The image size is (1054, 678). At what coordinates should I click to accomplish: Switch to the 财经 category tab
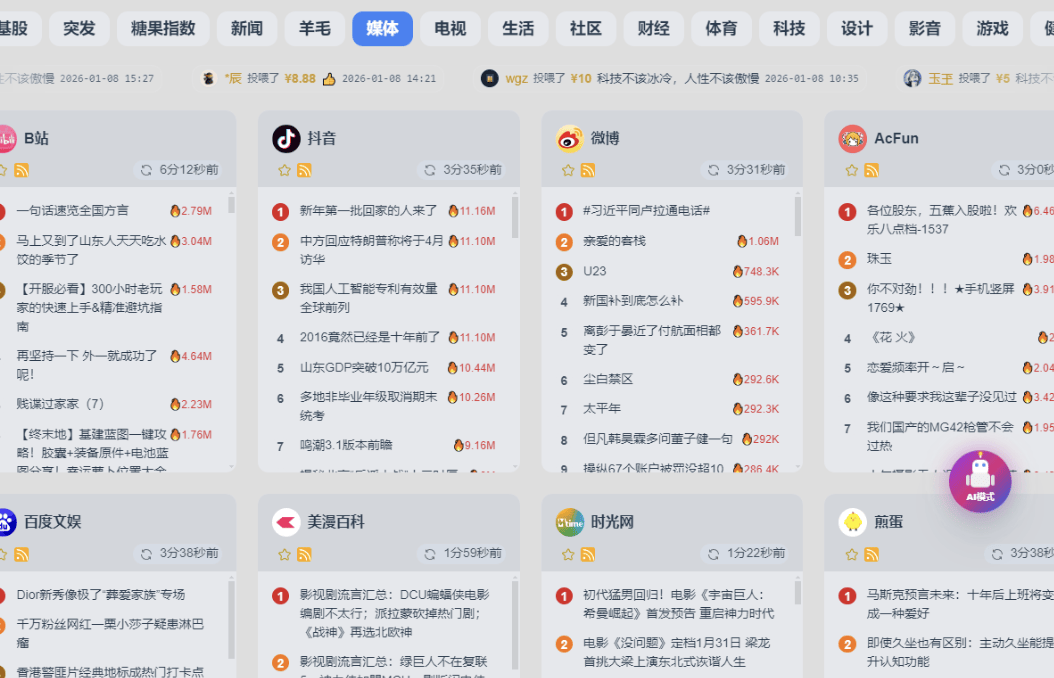coord(653,28)
